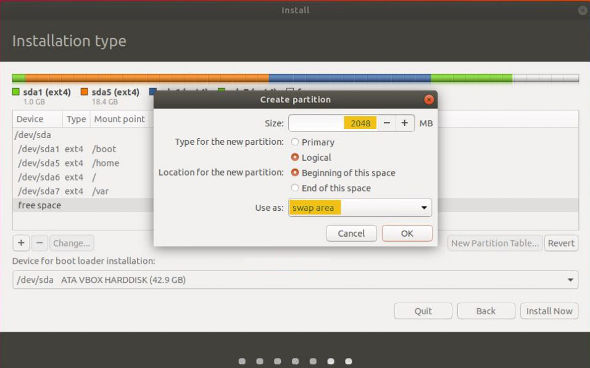Increase partition size with plus button

coord(404,123)
